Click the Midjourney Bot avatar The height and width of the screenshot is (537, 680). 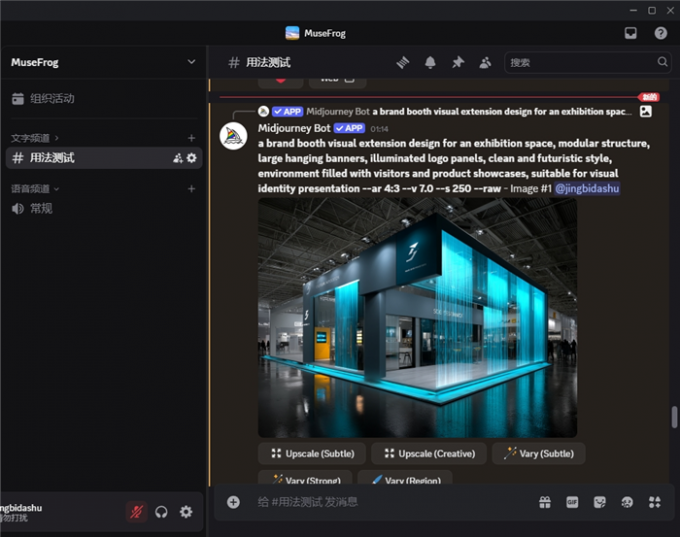point(234,136)
